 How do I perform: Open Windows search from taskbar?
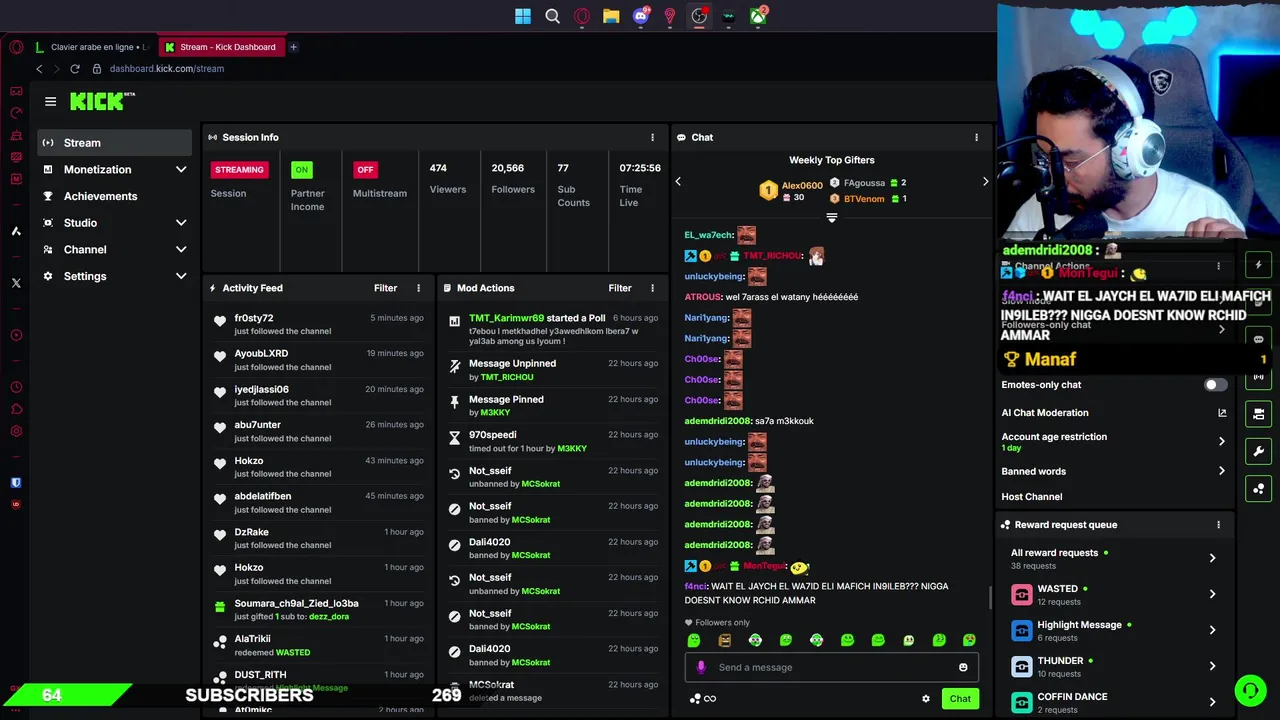tap(552, 16)
